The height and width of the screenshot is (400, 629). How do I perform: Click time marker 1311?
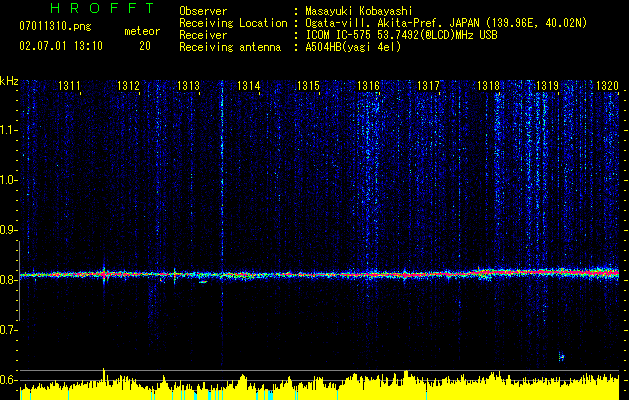point(69,86)
